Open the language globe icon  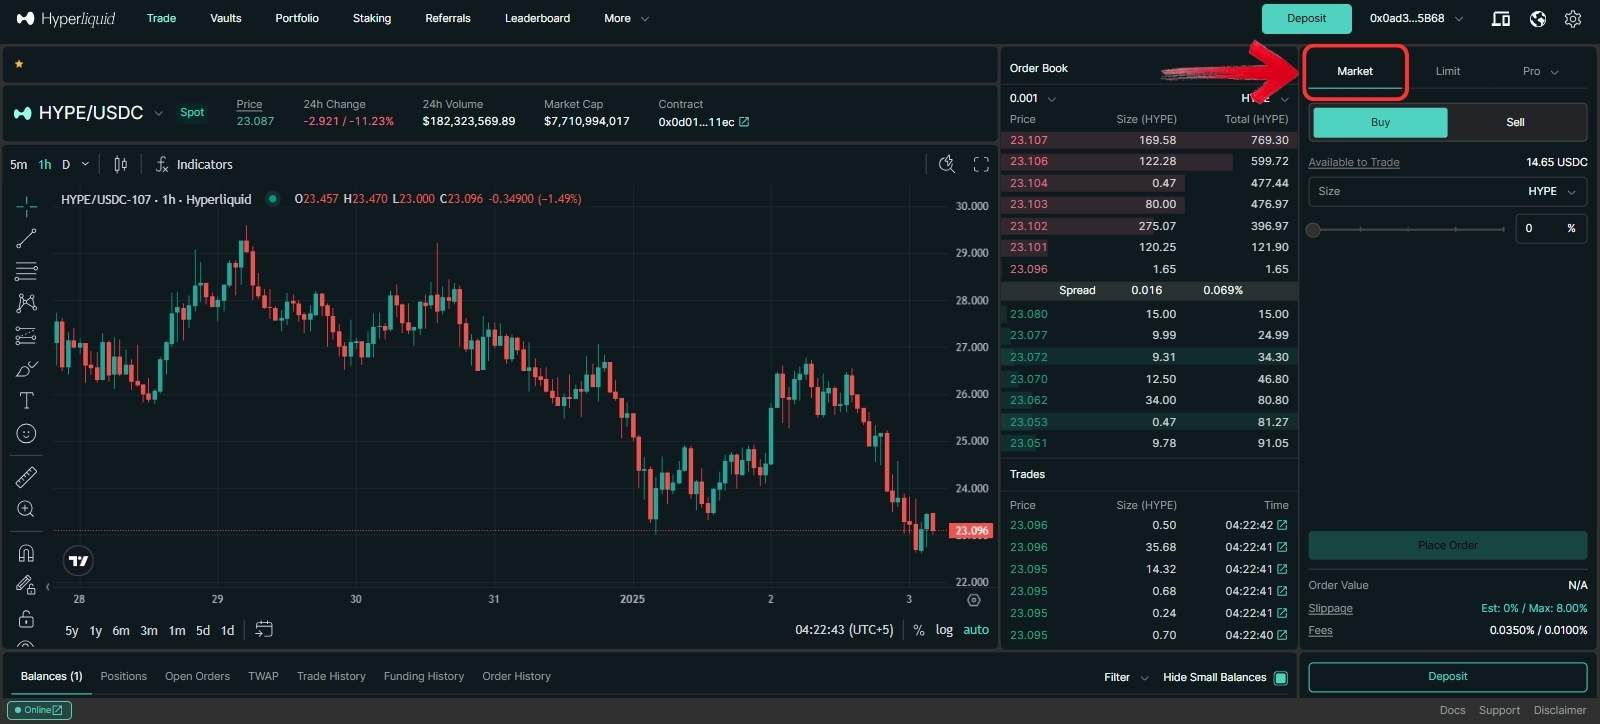pos(1538,18)
